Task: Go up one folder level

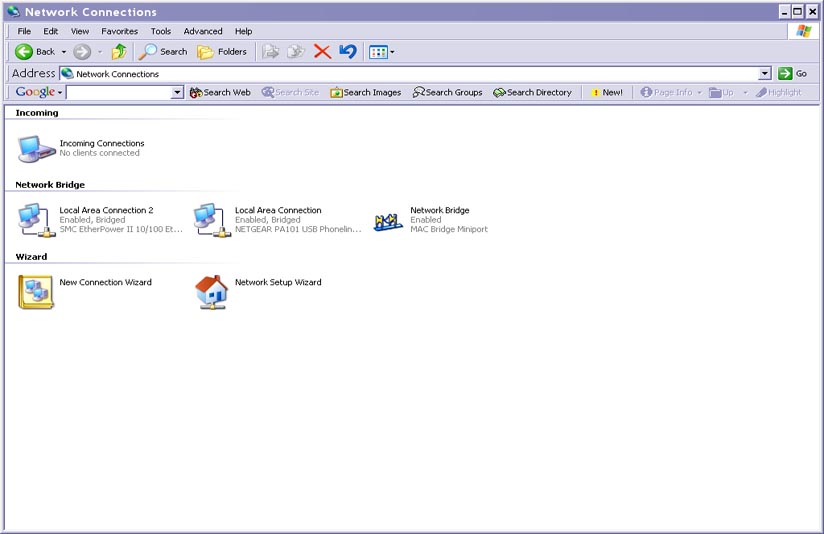Action: [119, 52]
